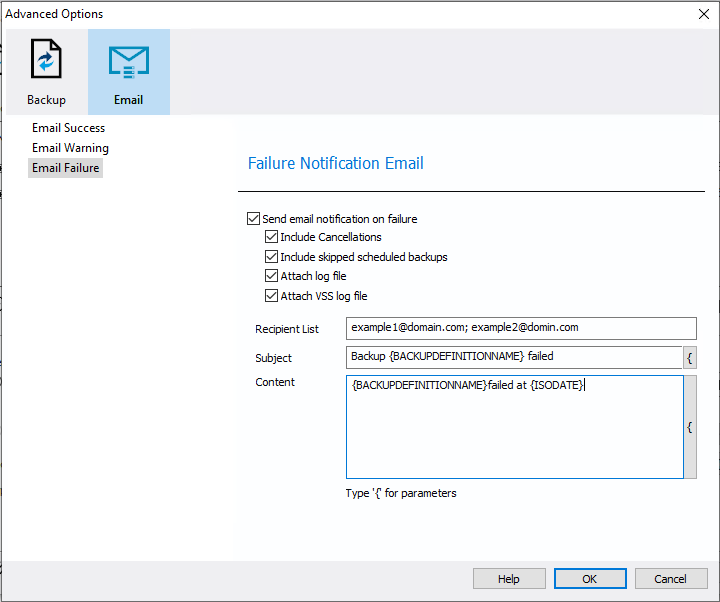Viewport: 720px width, 602px height.
Task: Click into the Recipient List field
Action: click(x=521, y=328)
